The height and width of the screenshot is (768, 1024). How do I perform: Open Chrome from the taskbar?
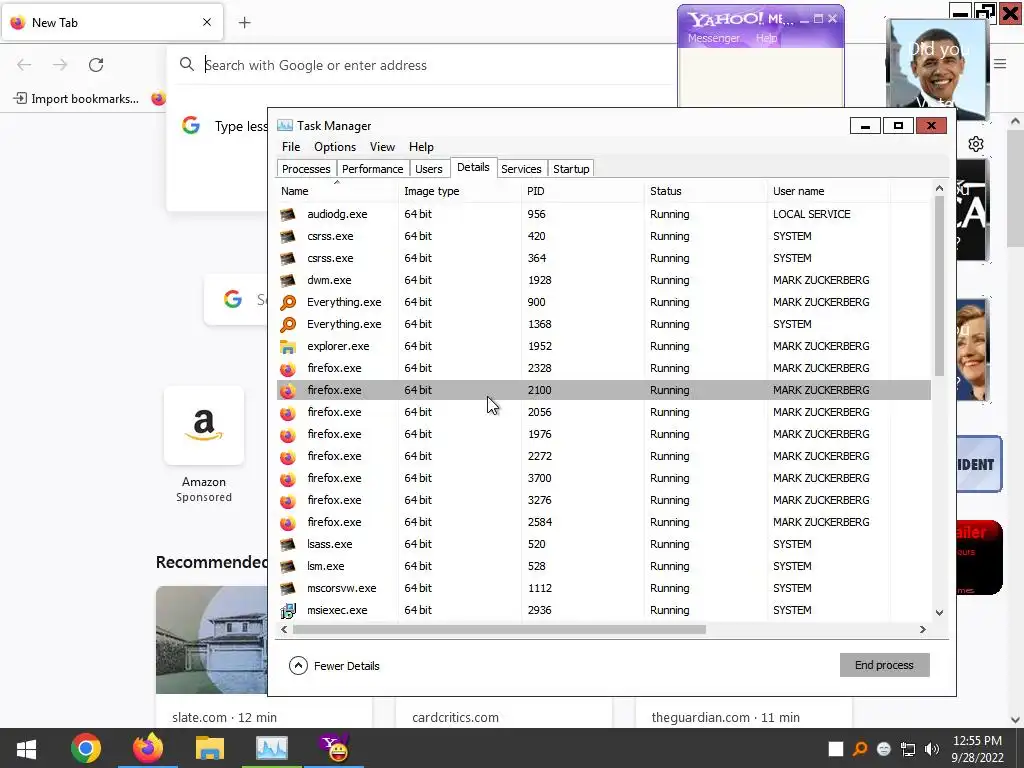click(86, 748)
